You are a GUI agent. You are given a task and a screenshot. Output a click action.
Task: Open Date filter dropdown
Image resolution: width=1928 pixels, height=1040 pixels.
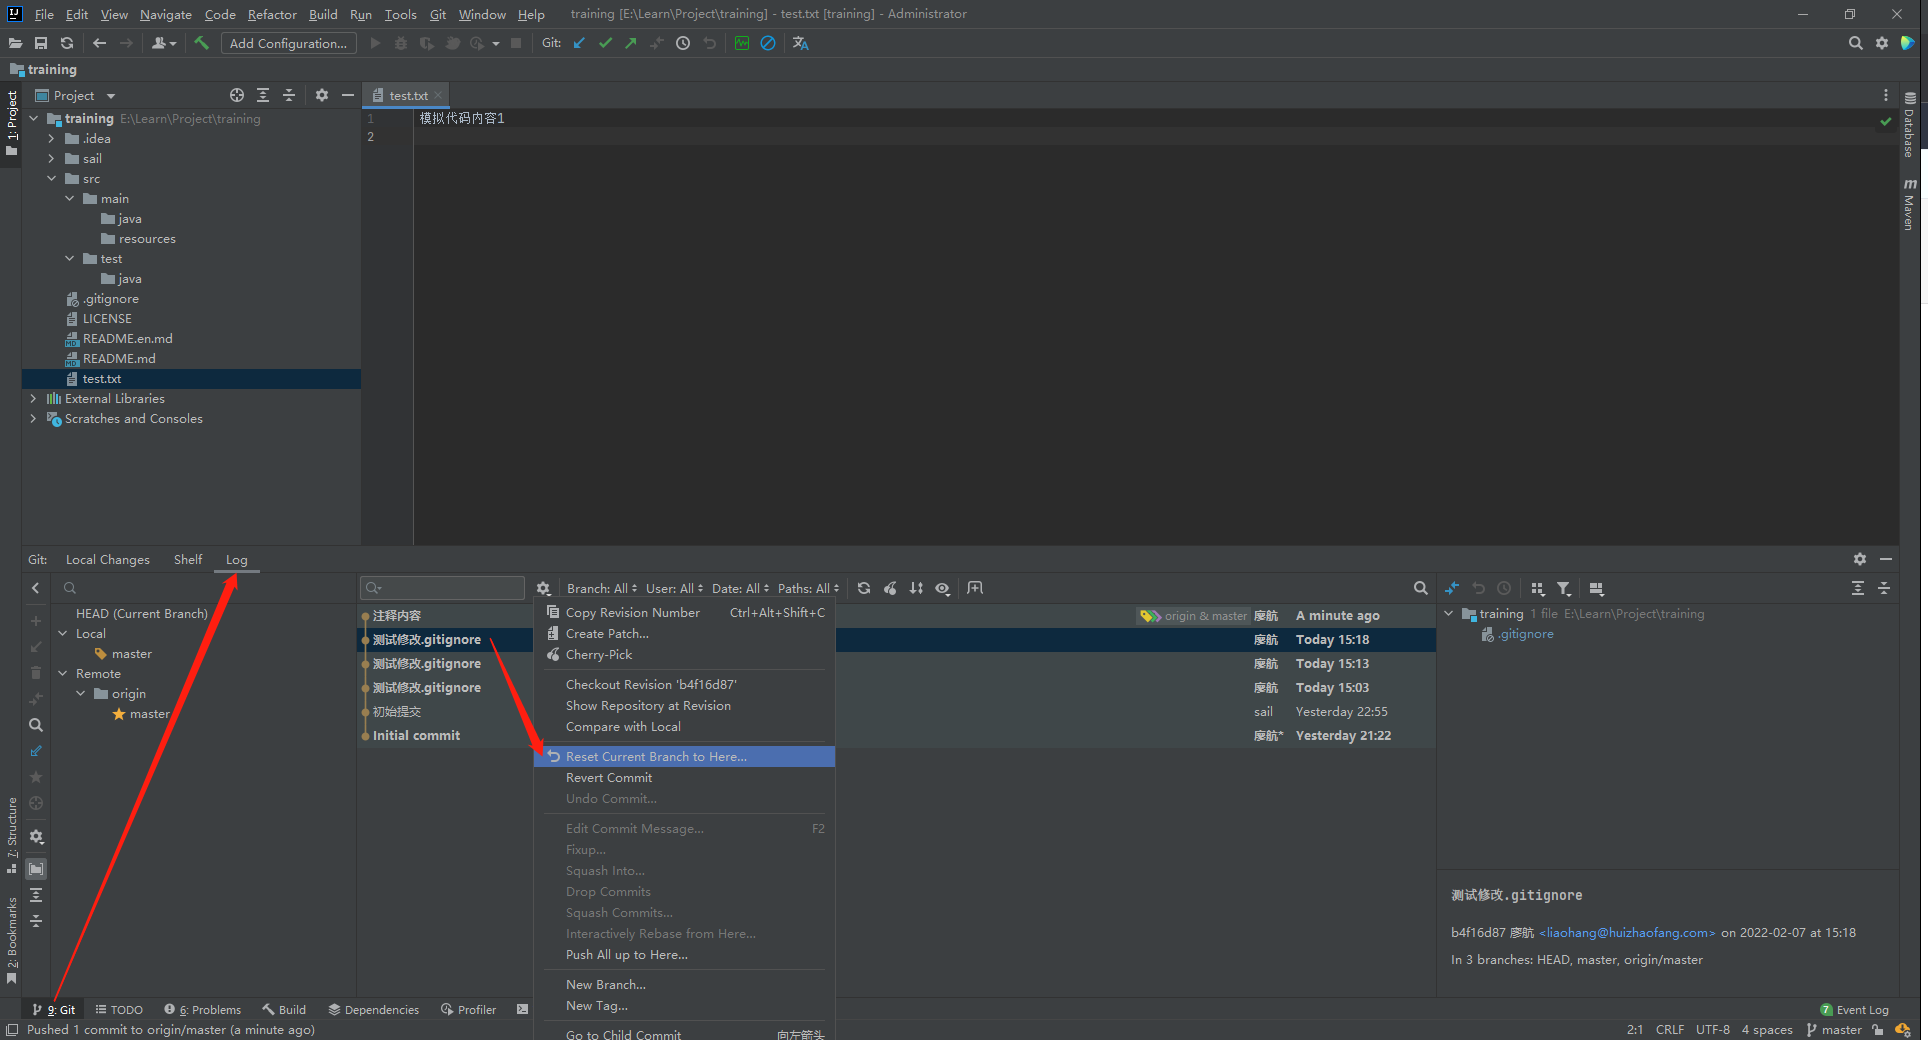740,588
